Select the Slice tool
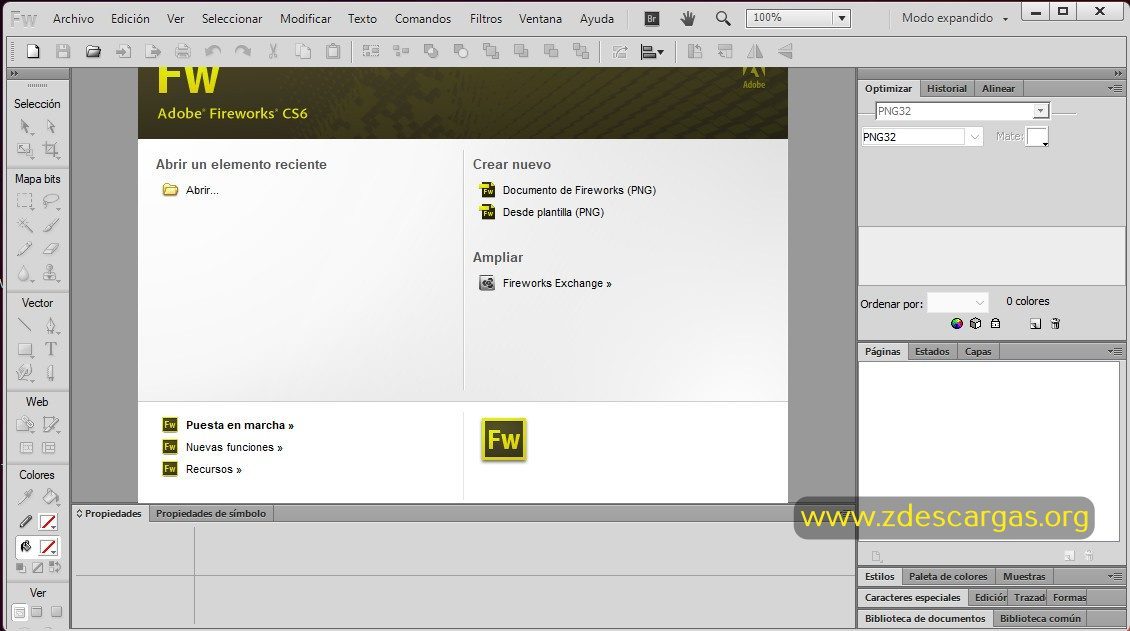The width and height of the screenshot is (1130, 631). [x=50, y=424]
